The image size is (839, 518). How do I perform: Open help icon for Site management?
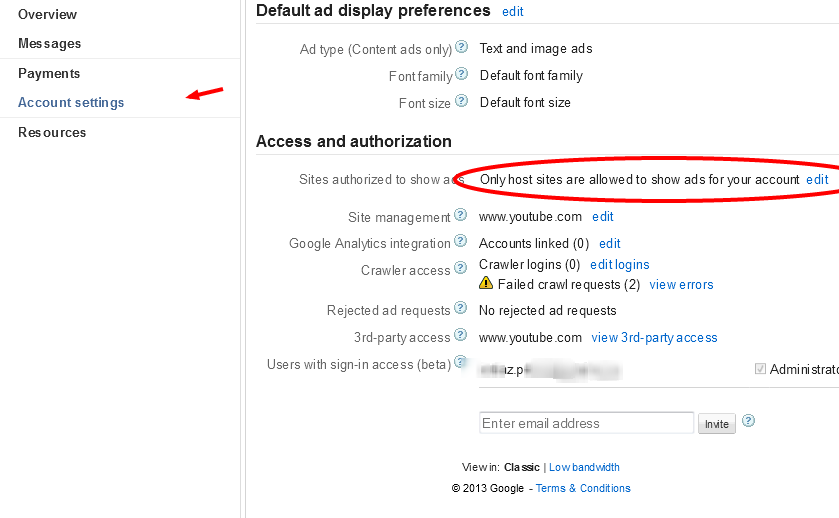point(461,215)
